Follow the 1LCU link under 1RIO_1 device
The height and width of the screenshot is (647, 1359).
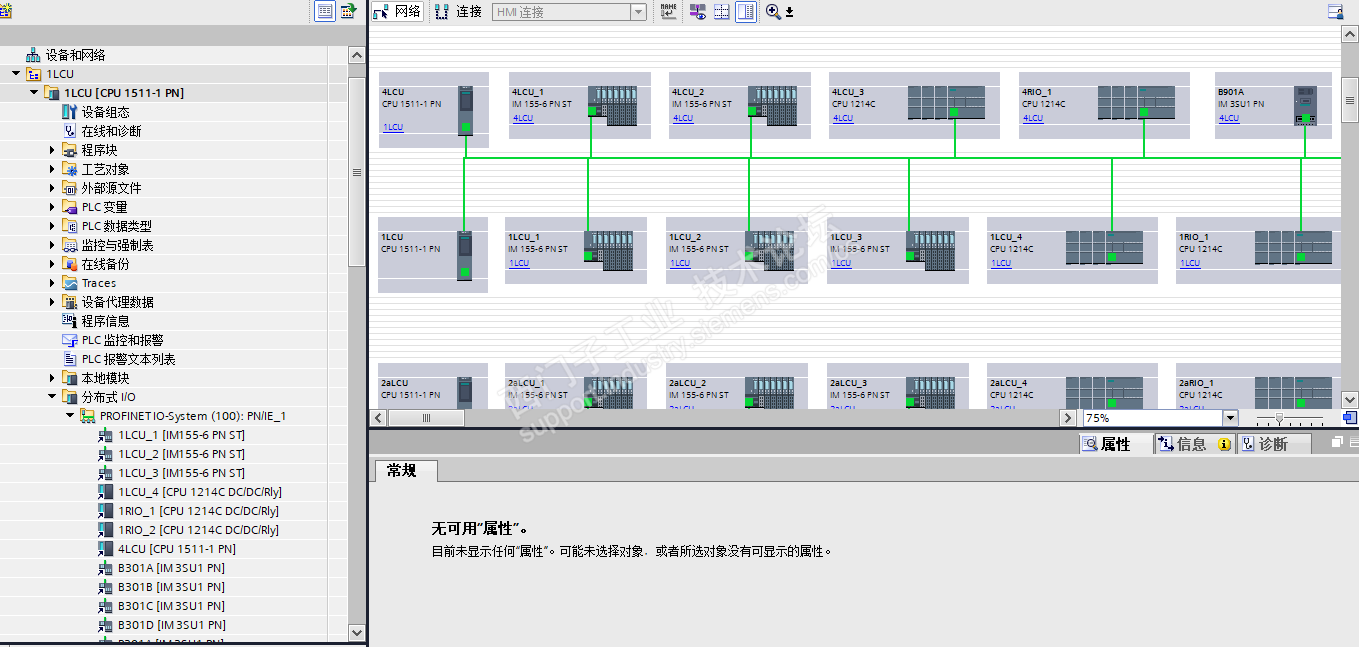pyautogui.click(x=1190, y=263)
